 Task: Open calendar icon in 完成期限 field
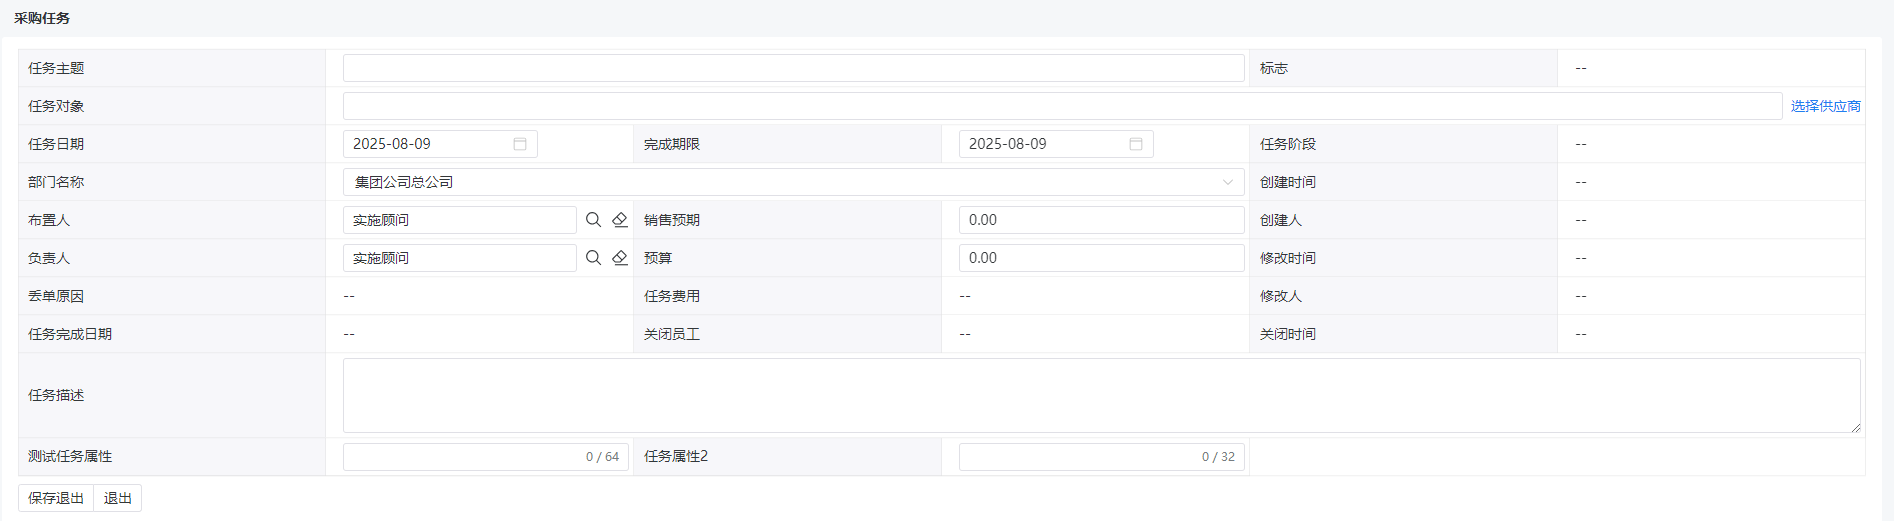(1136, 144)
